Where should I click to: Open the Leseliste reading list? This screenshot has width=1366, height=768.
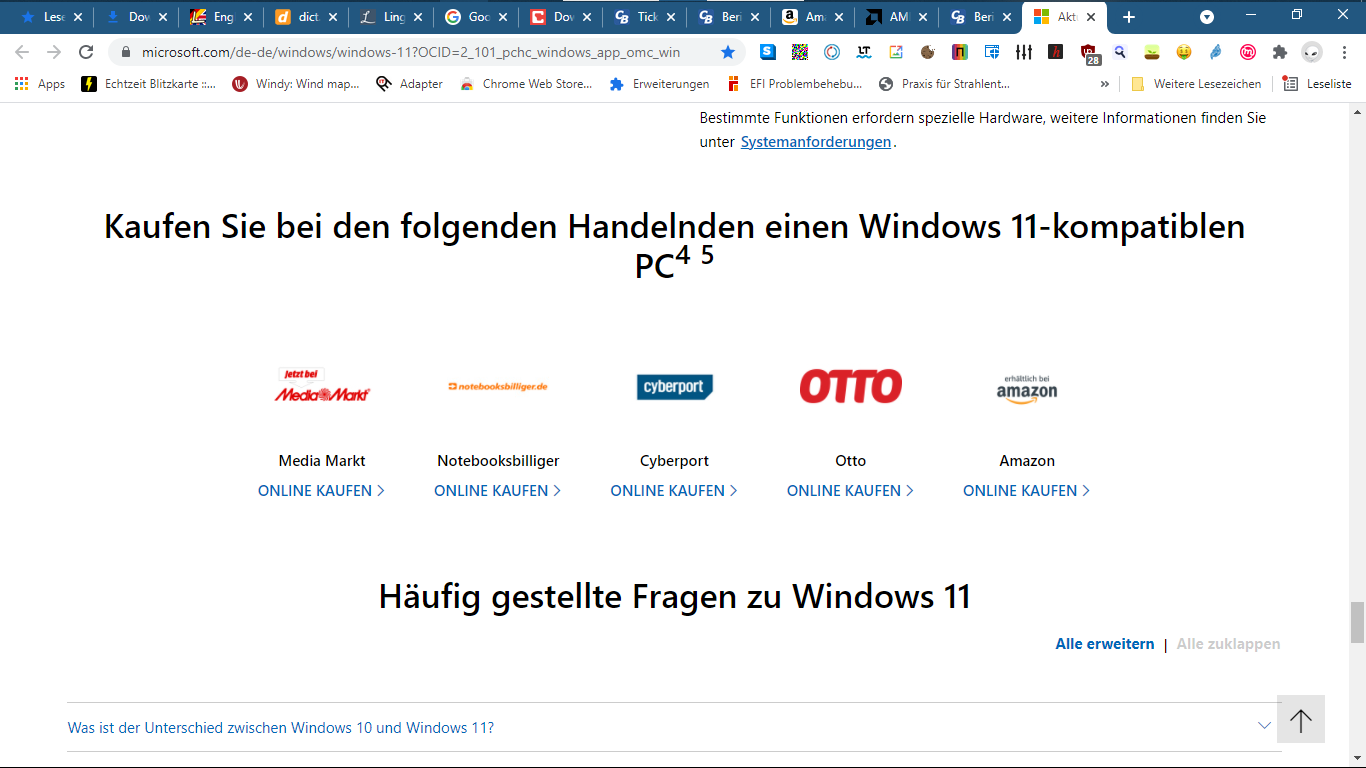click(x=1317, y=84)
